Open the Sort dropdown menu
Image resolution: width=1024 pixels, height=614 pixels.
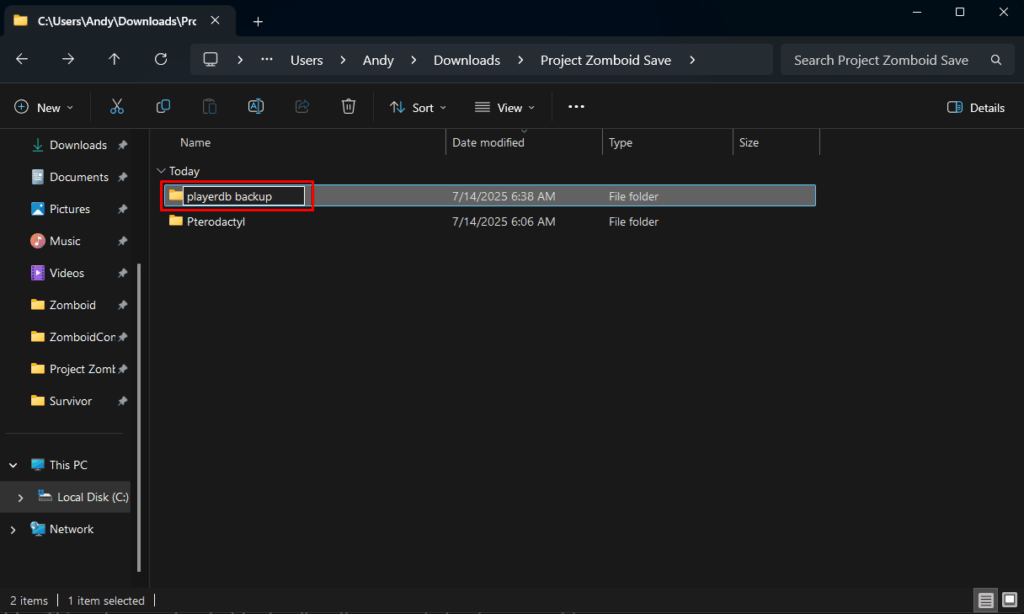(x=418, y=107)
